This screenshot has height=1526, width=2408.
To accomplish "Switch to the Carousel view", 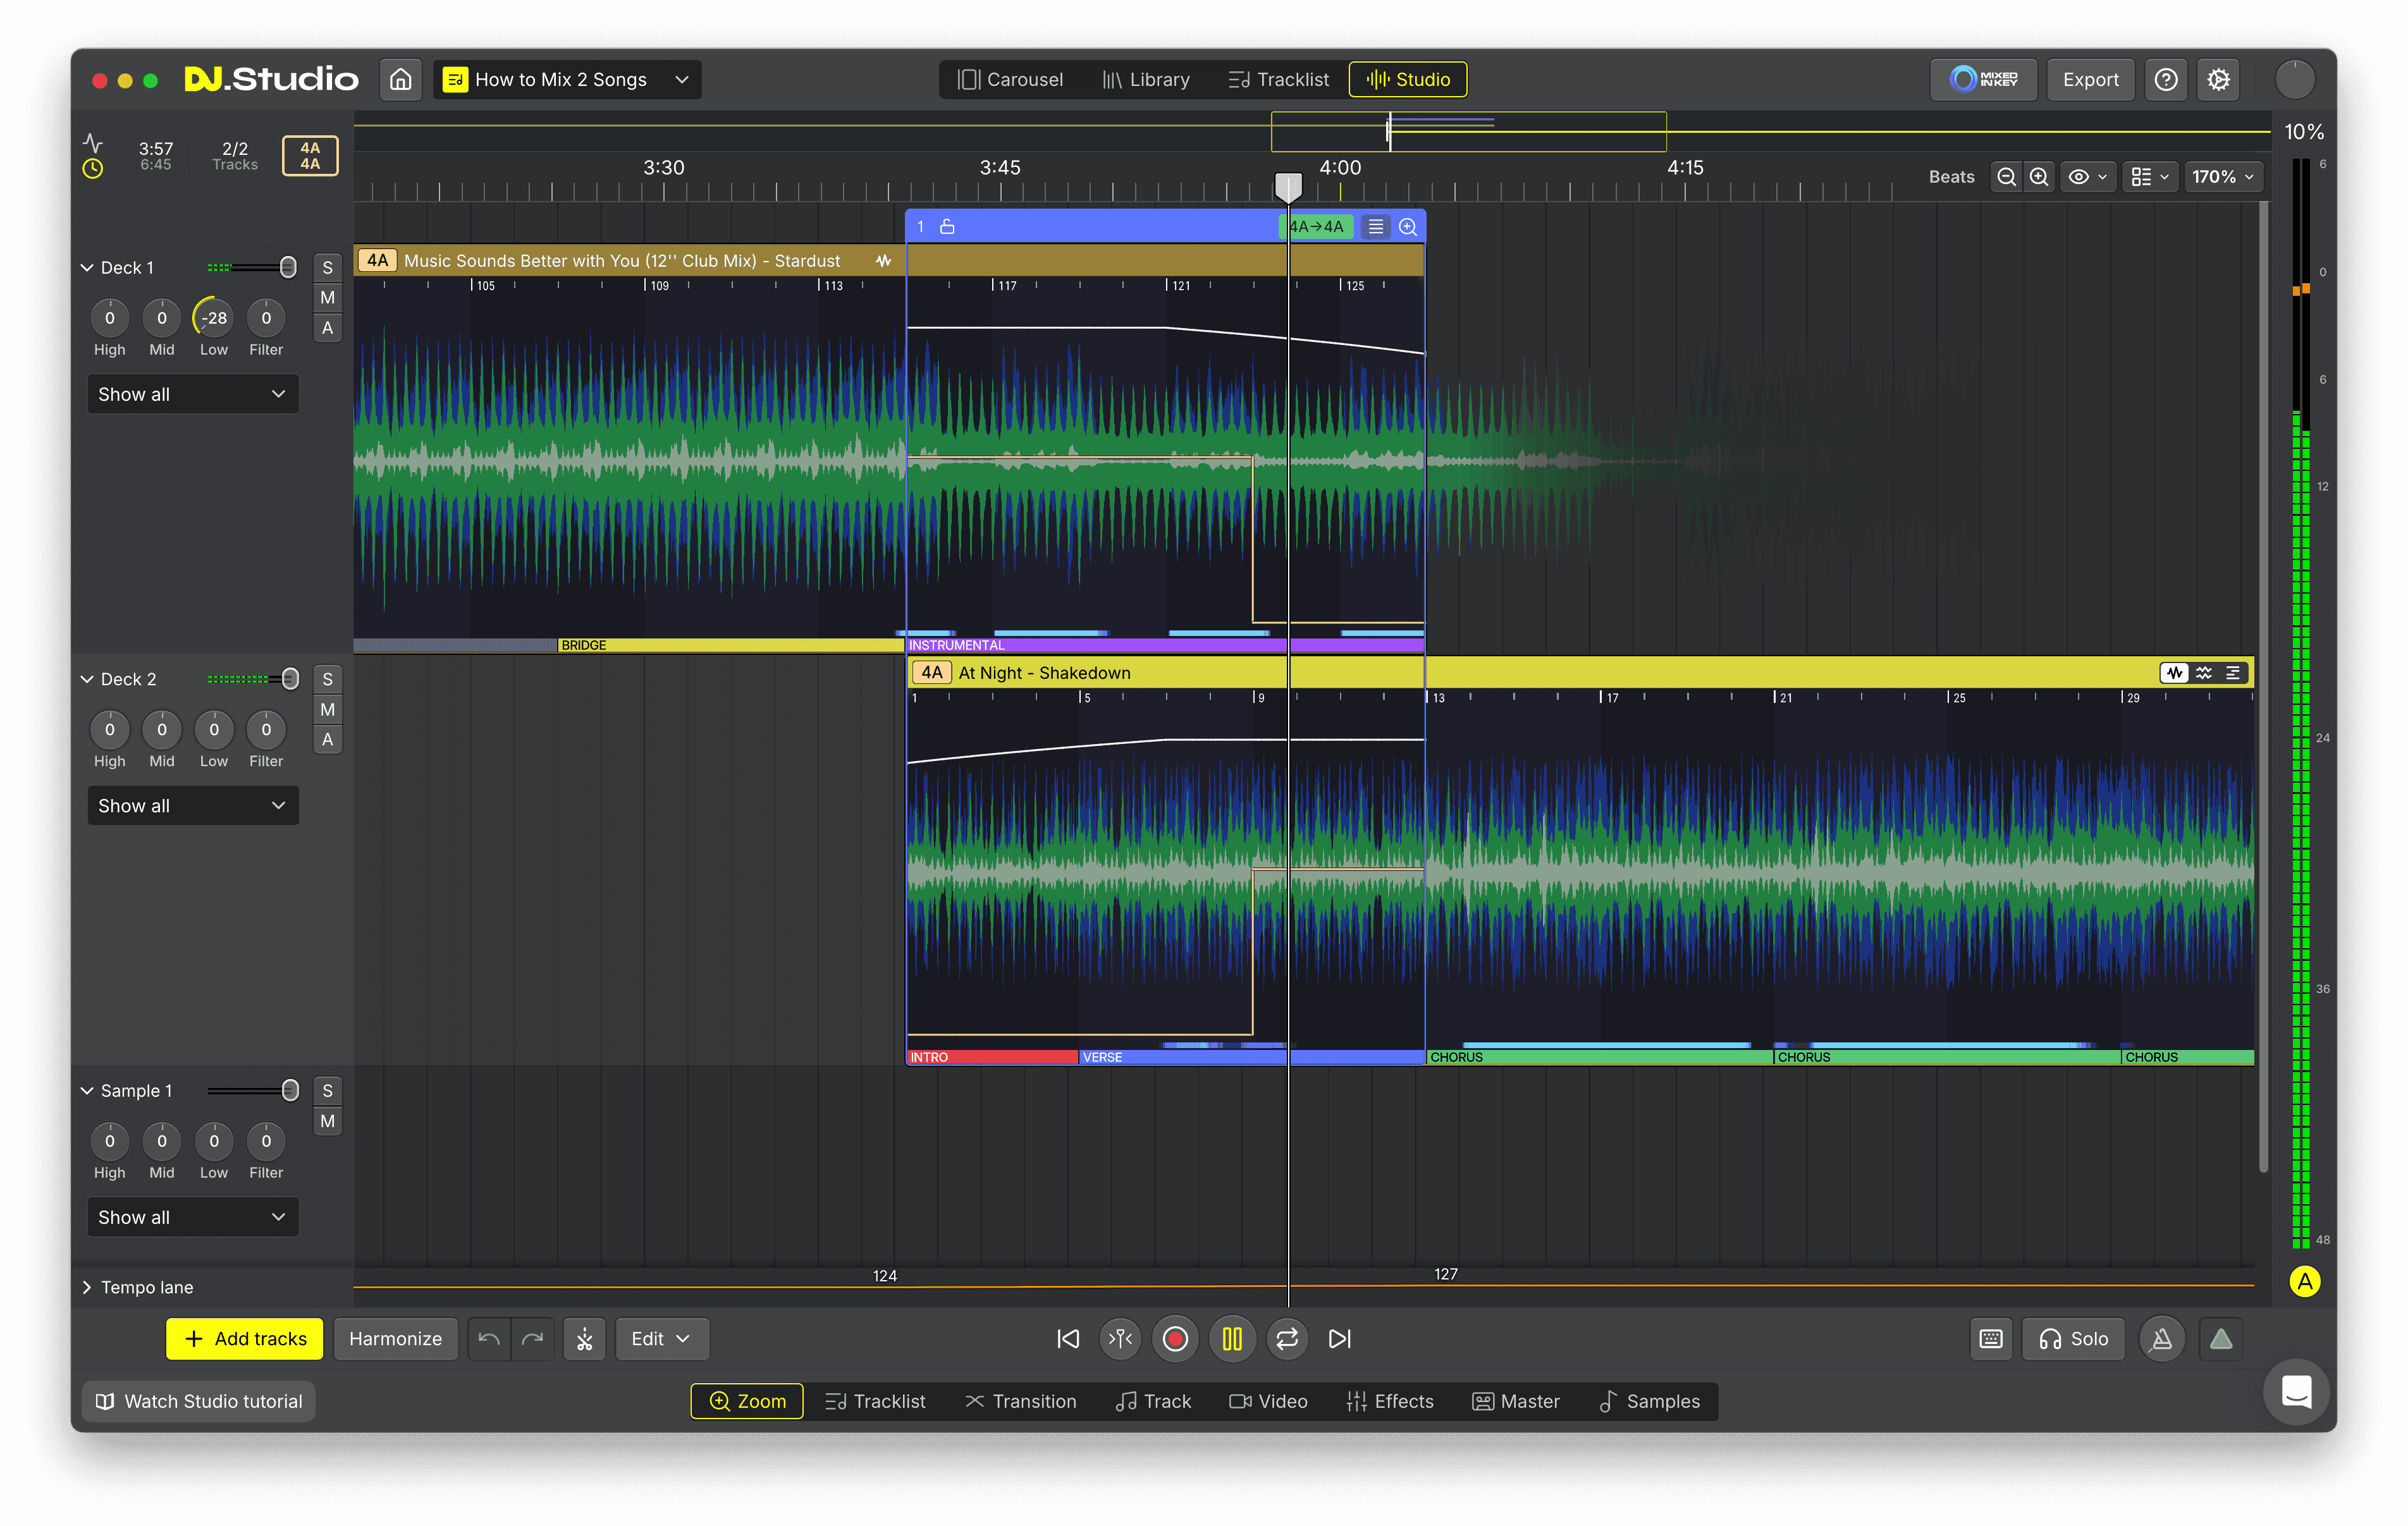I will click(x=1010, y=79).
